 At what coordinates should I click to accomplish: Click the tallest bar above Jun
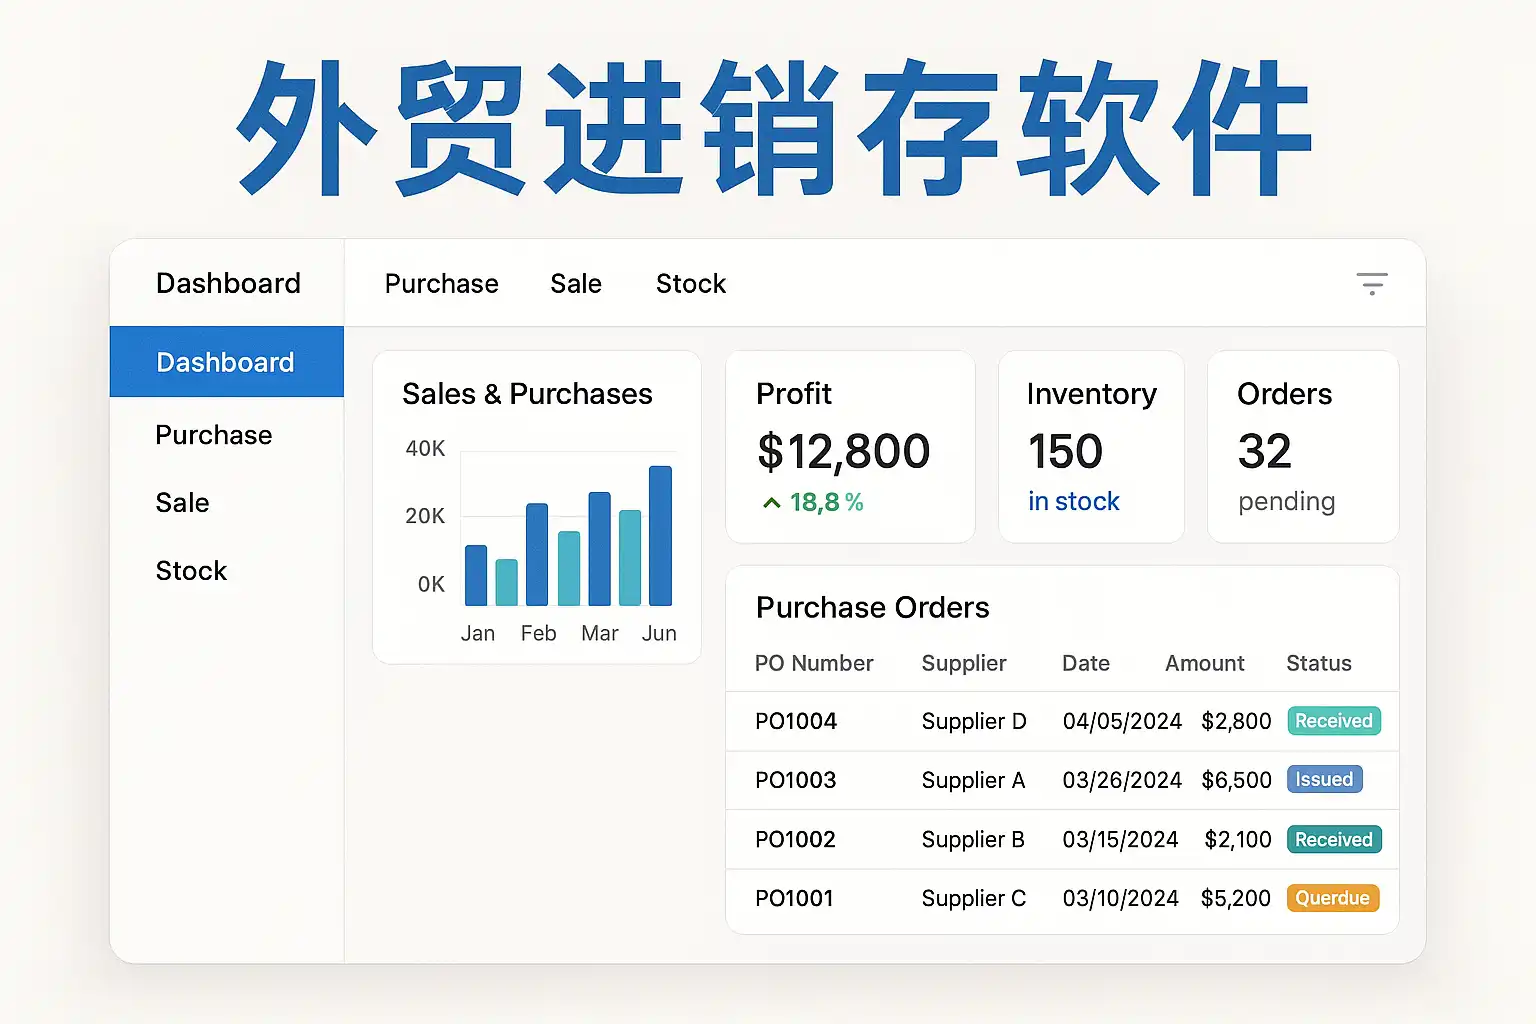(660, 536)
